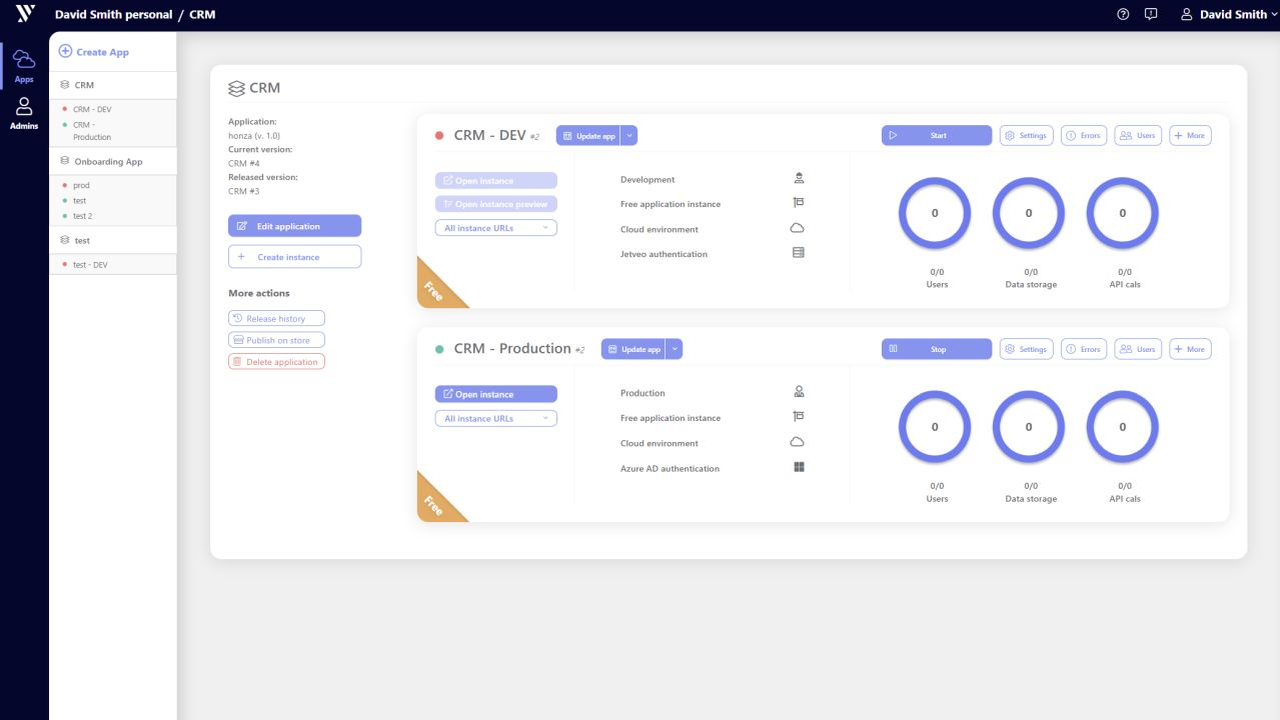
Task: Click More for CRM - DEV
Action: 1190,135
